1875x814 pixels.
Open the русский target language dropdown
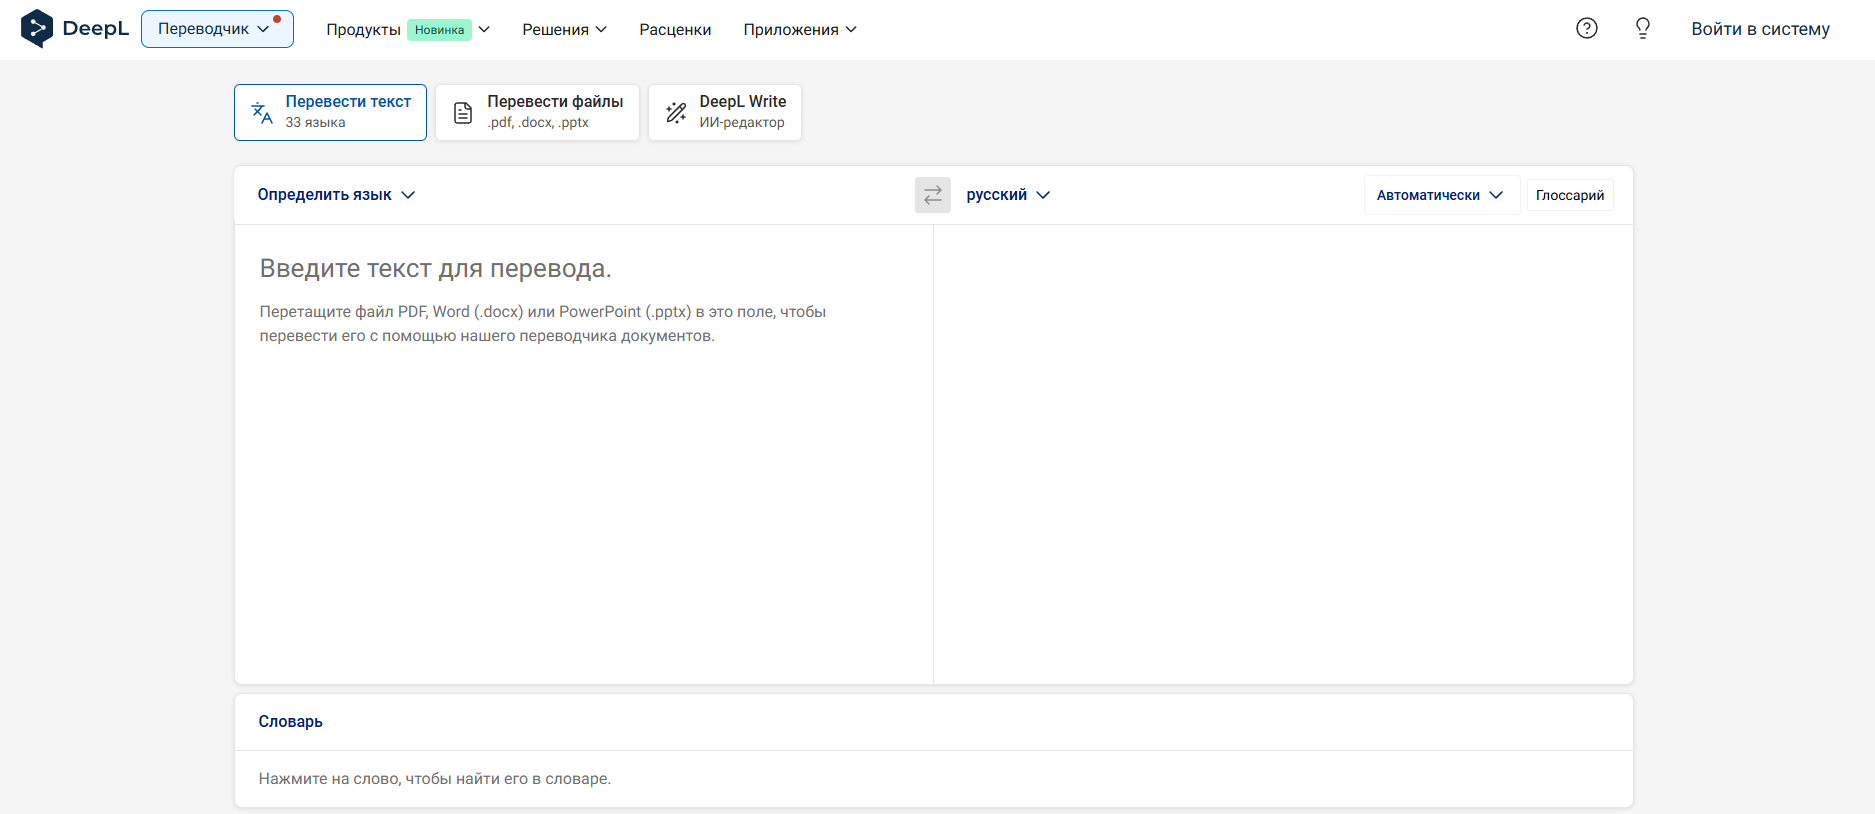click(1008, 195)
